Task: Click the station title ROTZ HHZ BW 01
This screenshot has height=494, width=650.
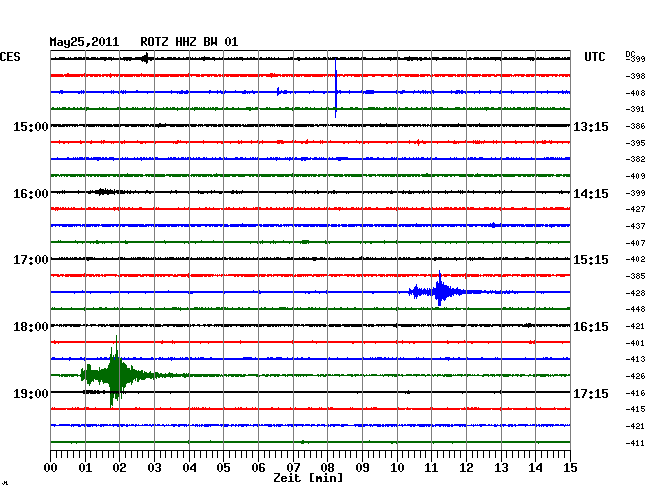Action: click(189, 42)
